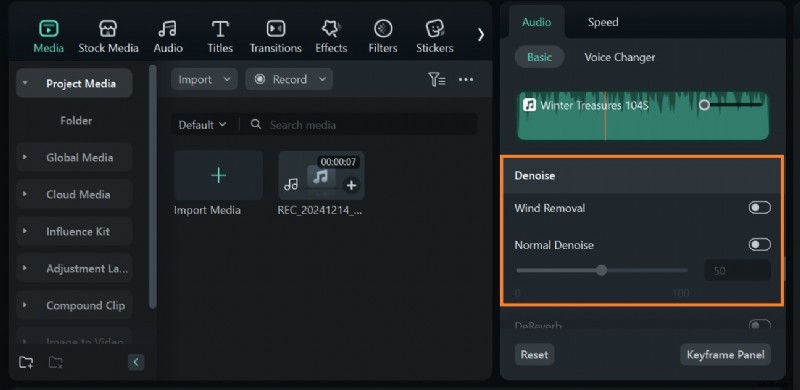
Task: Click the search magnifier icon
Action: pyautogui.click(x=256, y=124)
